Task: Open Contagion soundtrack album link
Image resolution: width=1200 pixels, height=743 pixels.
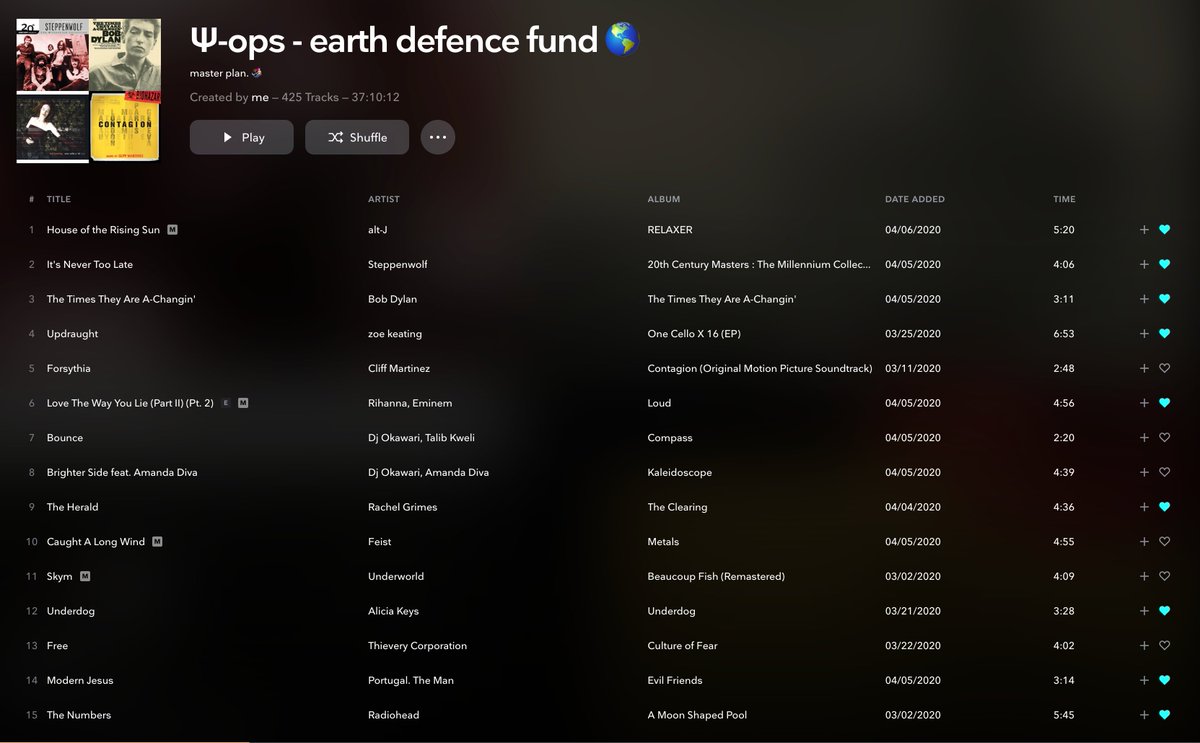Action: (x=760, y=369)
